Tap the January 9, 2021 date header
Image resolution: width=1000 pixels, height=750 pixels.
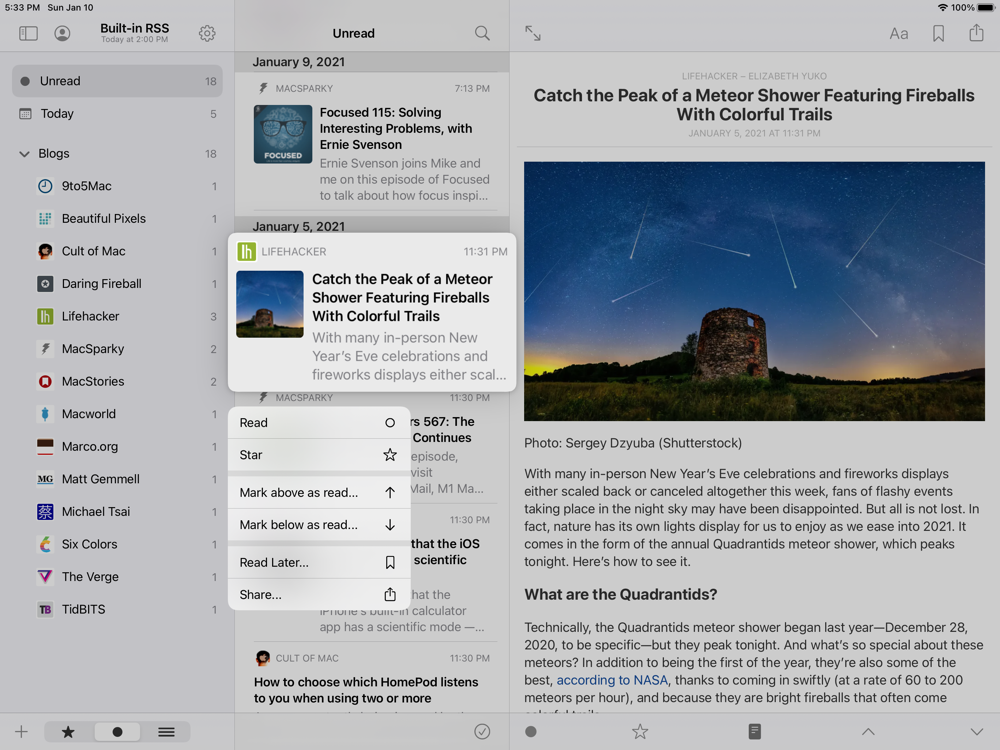(298, 62)
